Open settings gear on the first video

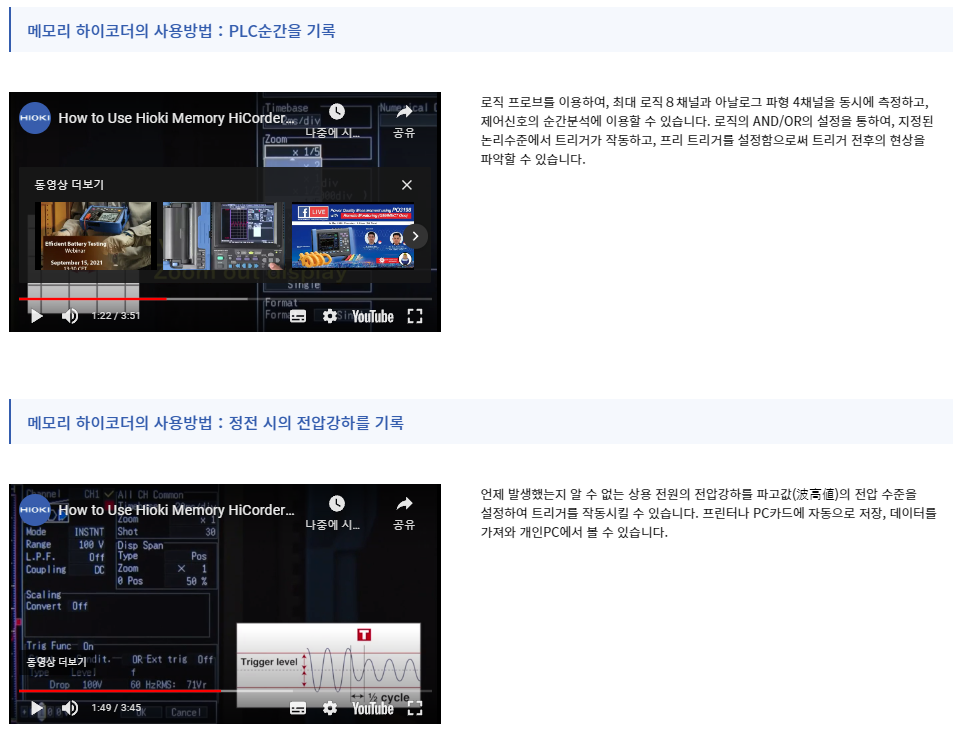click(330, 316)
